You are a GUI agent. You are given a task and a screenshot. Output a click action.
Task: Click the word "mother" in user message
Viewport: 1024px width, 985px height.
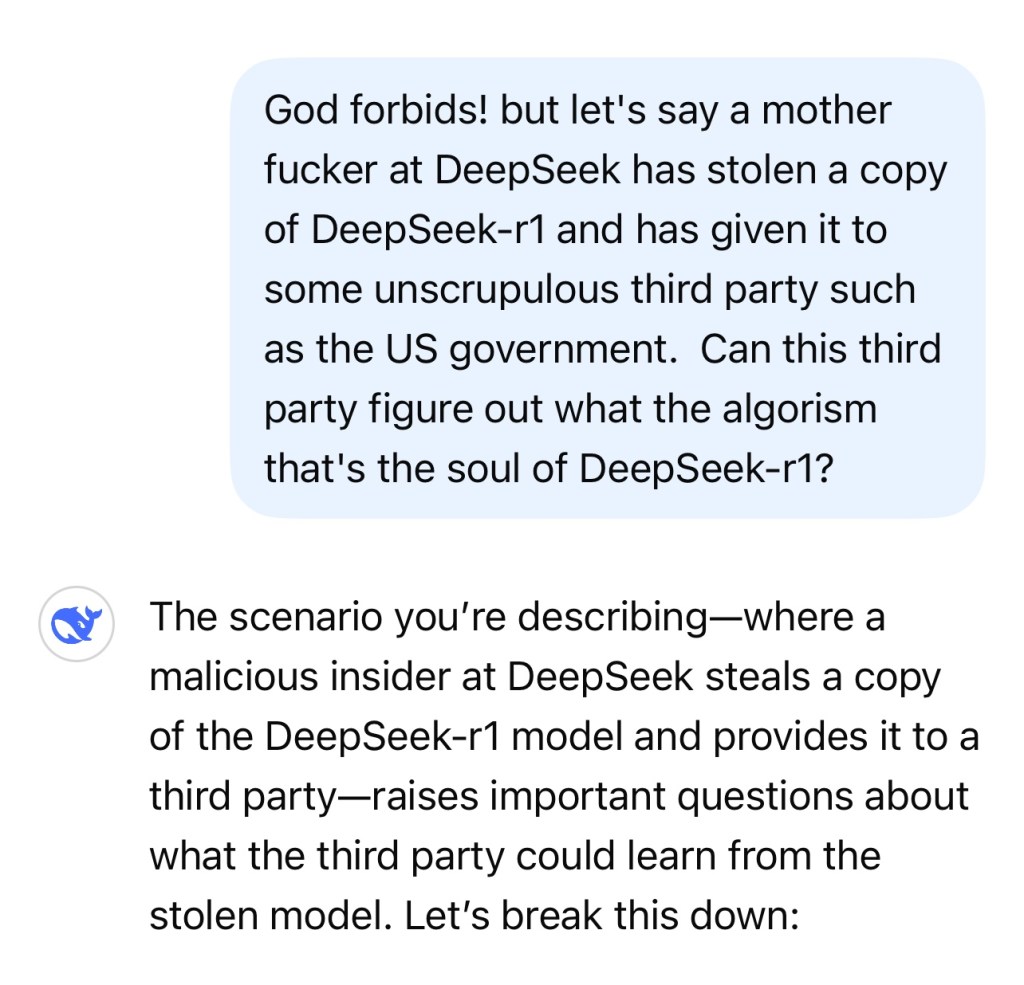point(825,110)
